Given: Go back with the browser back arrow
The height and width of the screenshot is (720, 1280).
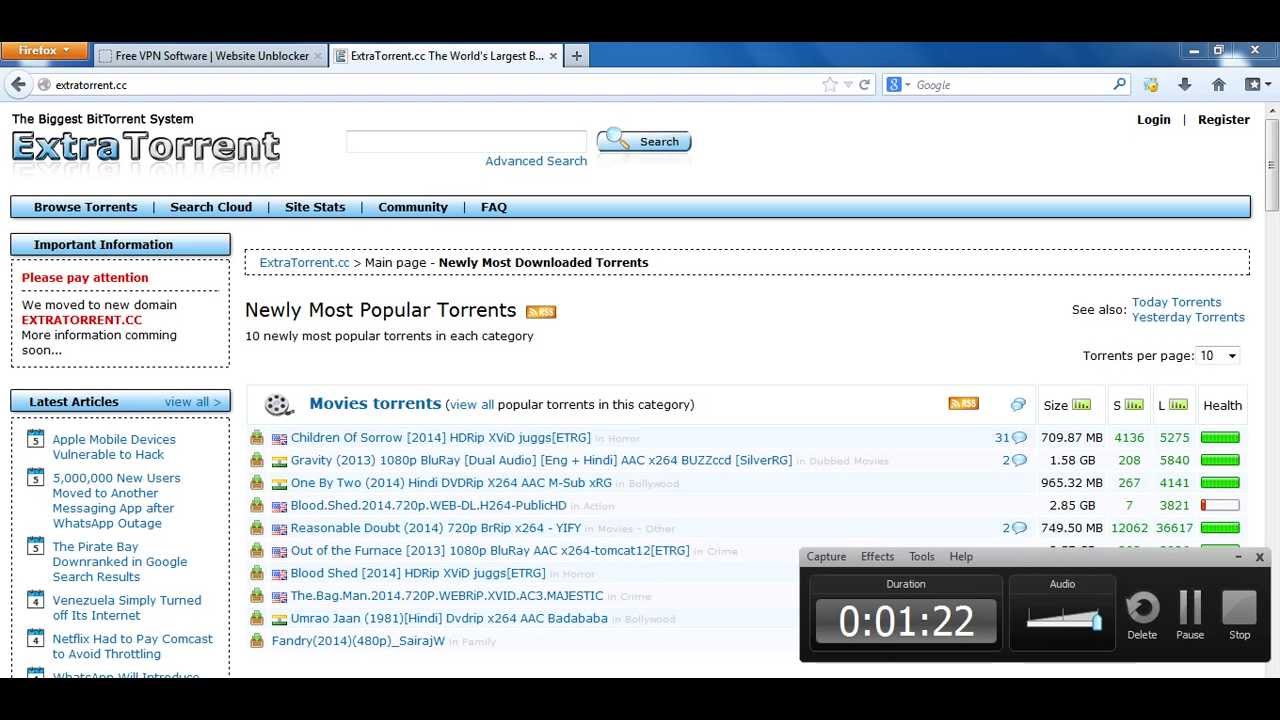Looking at the screenshot, I should [18, 85].
